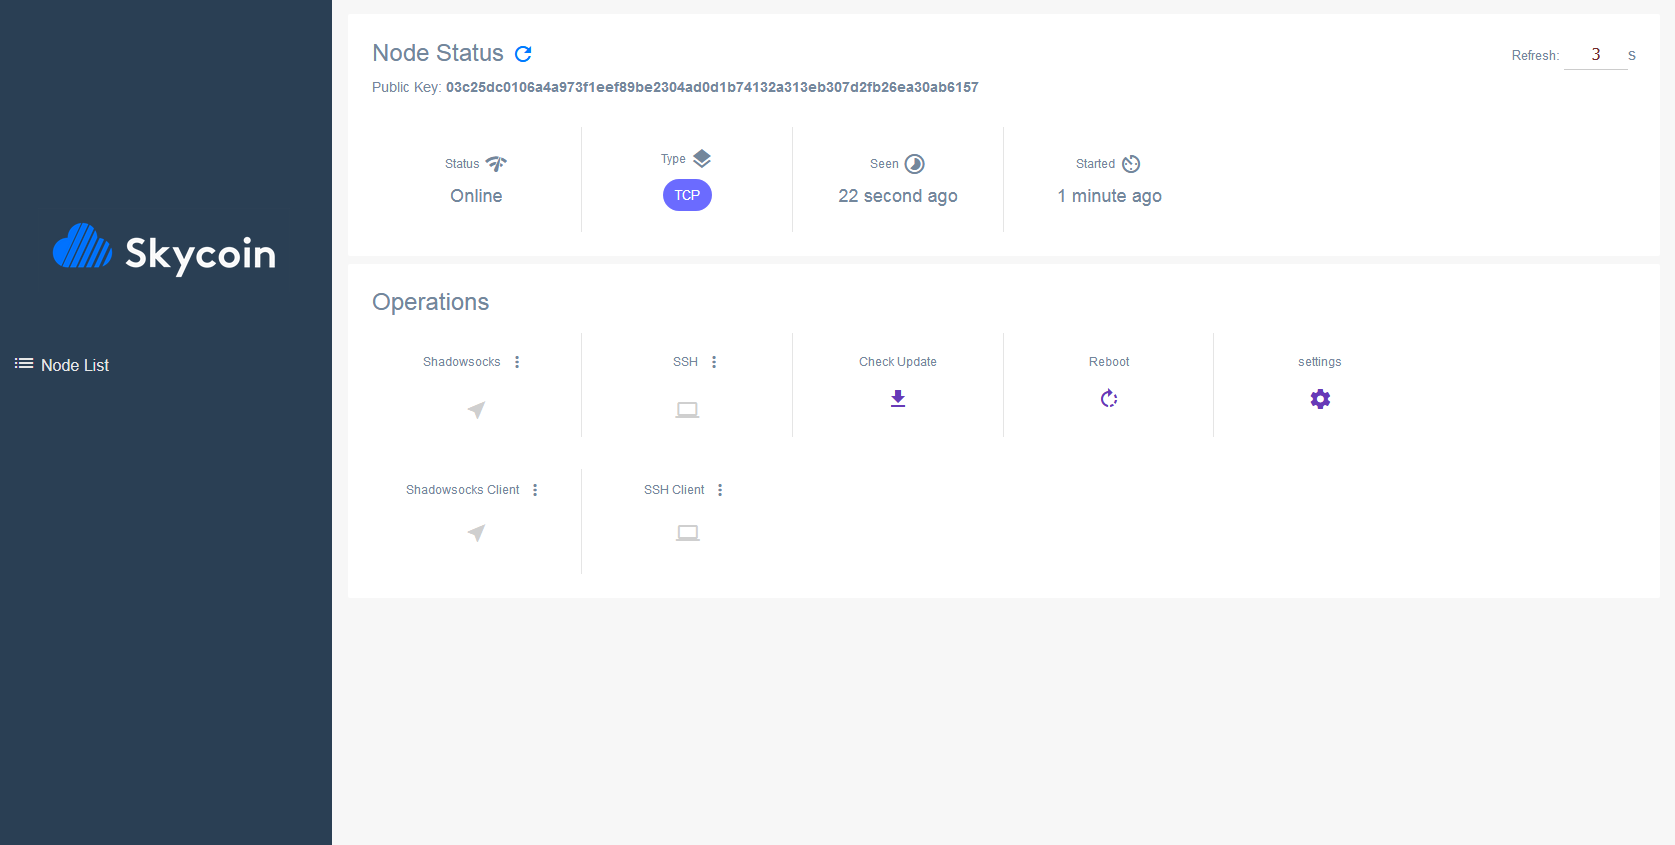Select the Shadowsocks send icon
1675x845 pixels.
coord(475,410)
